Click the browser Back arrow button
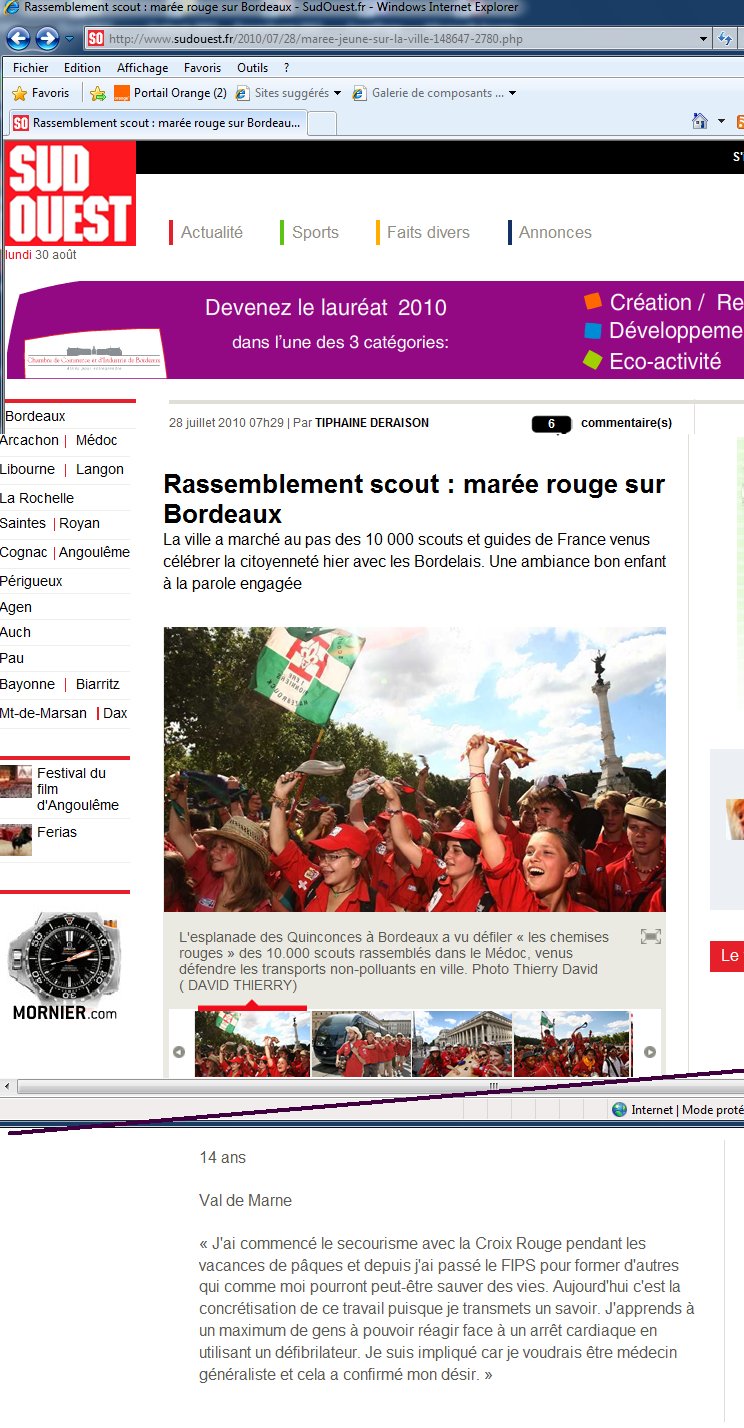Viewport: 744px width, 1428px height. (x=18, y=39)
